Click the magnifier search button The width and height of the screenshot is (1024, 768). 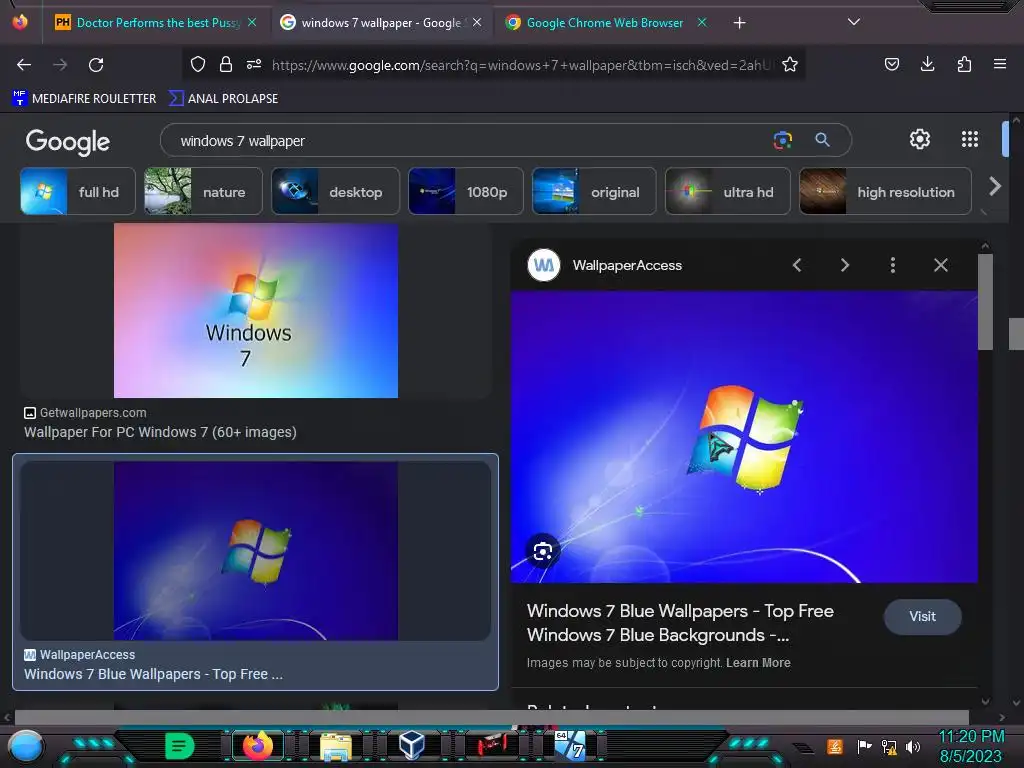point(822,140)
